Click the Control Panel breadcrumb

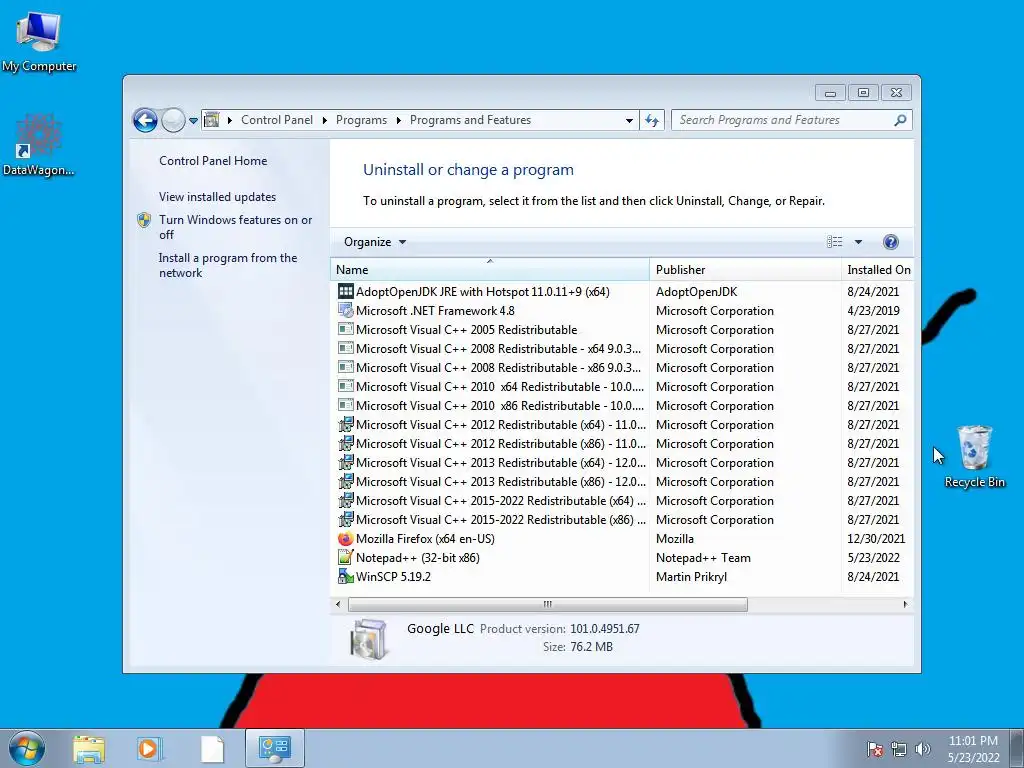pos(277,120)
